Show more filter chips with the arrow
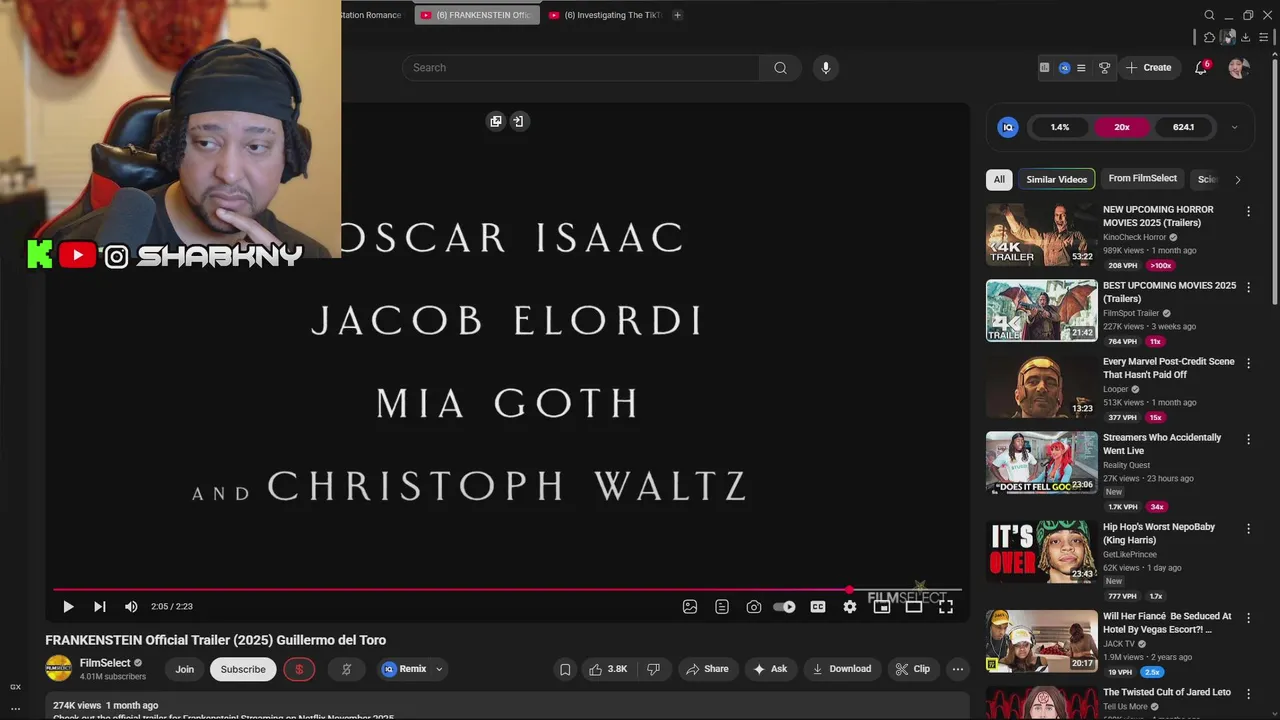The height and width of the screenshot is (720, 1280). pyautogui.click(x=1237, y=180)
